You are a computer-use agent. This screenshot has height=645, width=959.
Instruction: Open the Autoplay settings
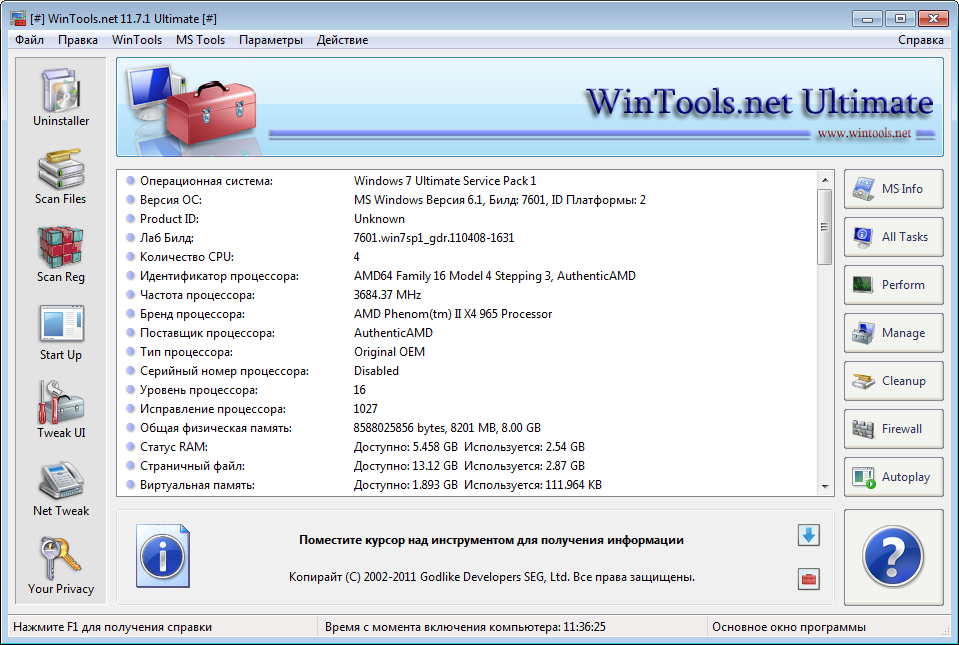click(x=894, y=477)
